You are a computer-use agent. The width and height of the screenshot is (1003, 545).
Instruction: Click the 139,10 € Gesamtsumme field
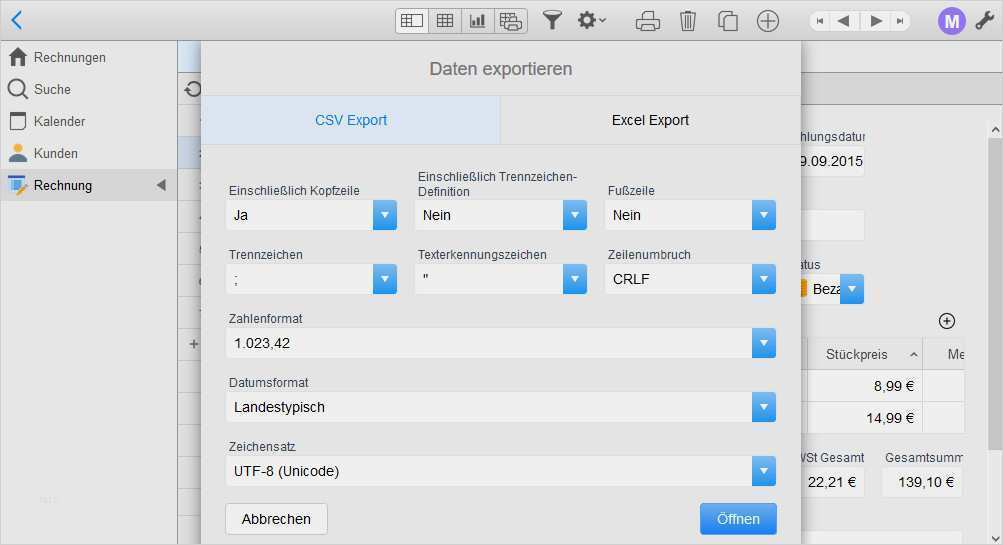[x=922, y=482]
